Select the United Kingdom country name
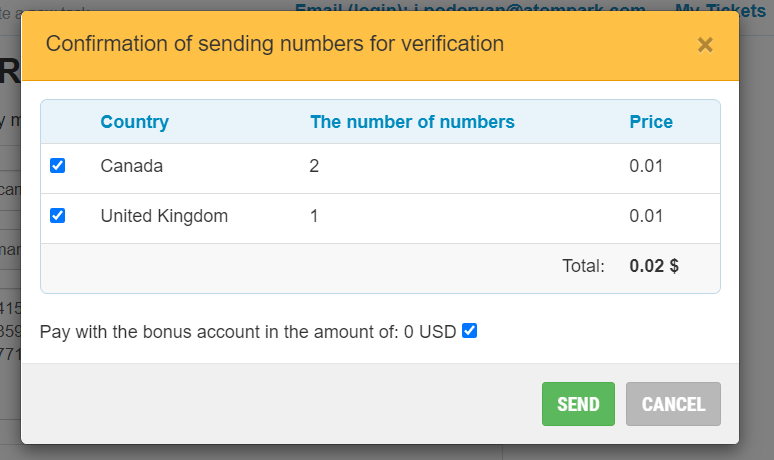Viewport: 774px width, 460px height. (164, 215)
